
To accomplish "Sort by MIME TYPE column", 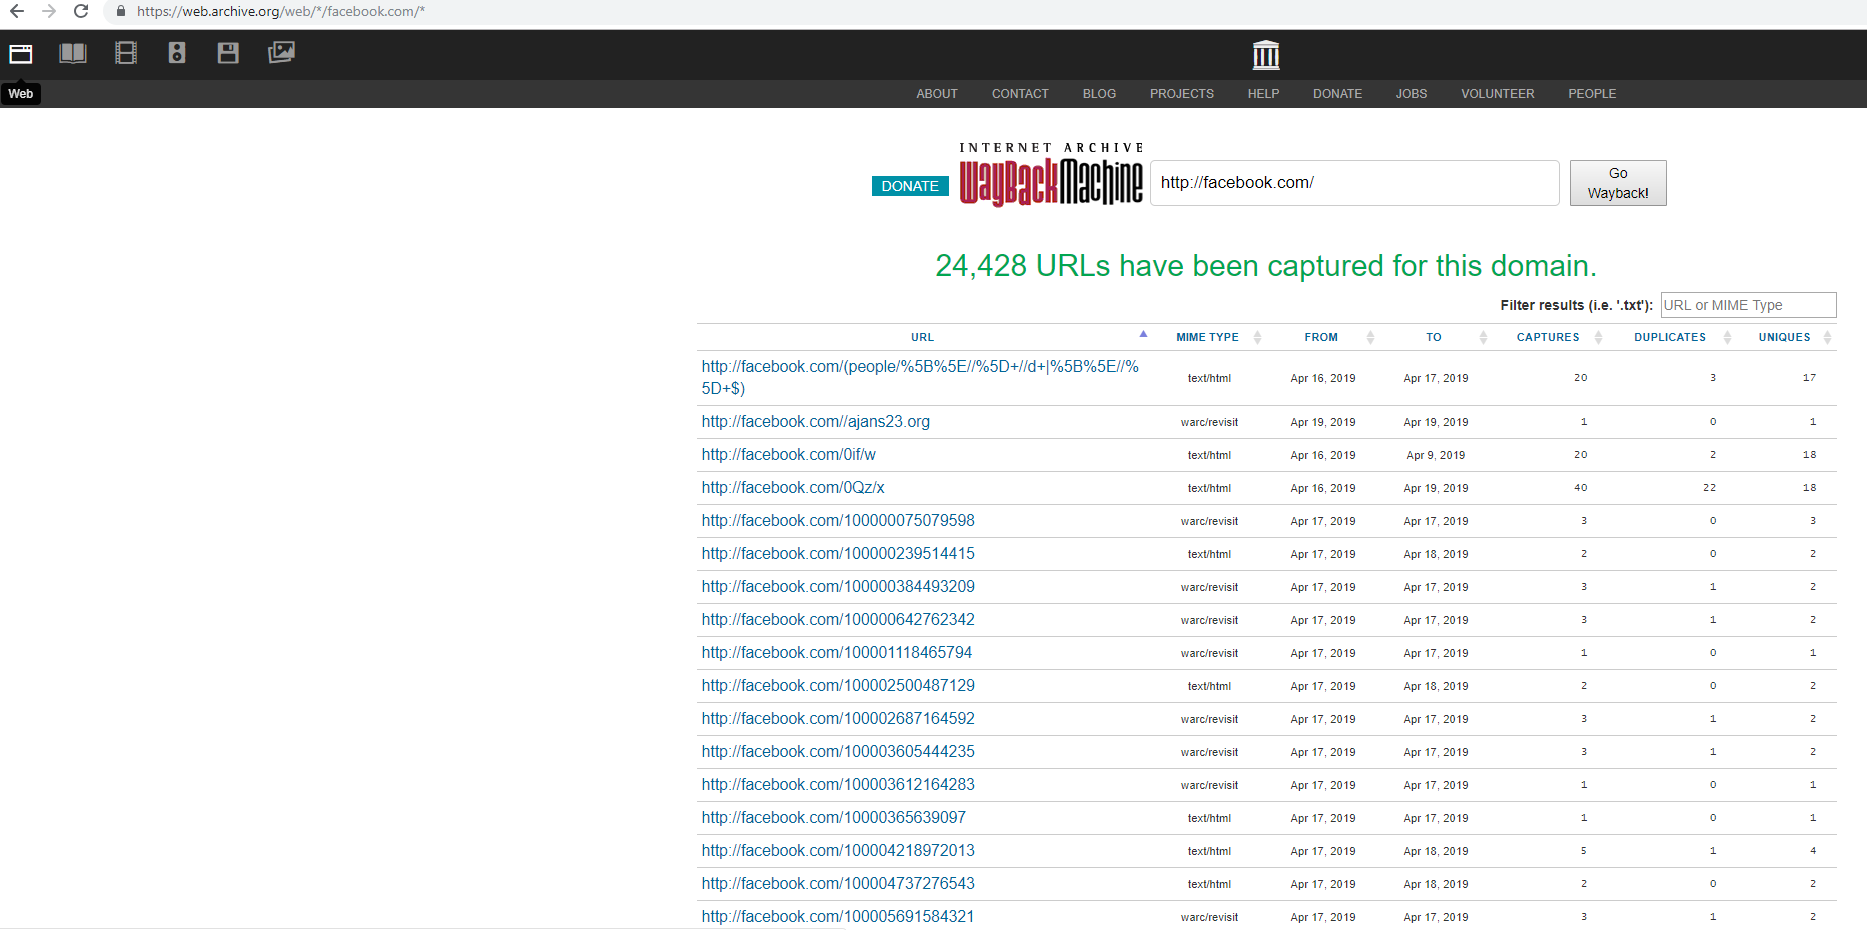I will (1207, 337).
